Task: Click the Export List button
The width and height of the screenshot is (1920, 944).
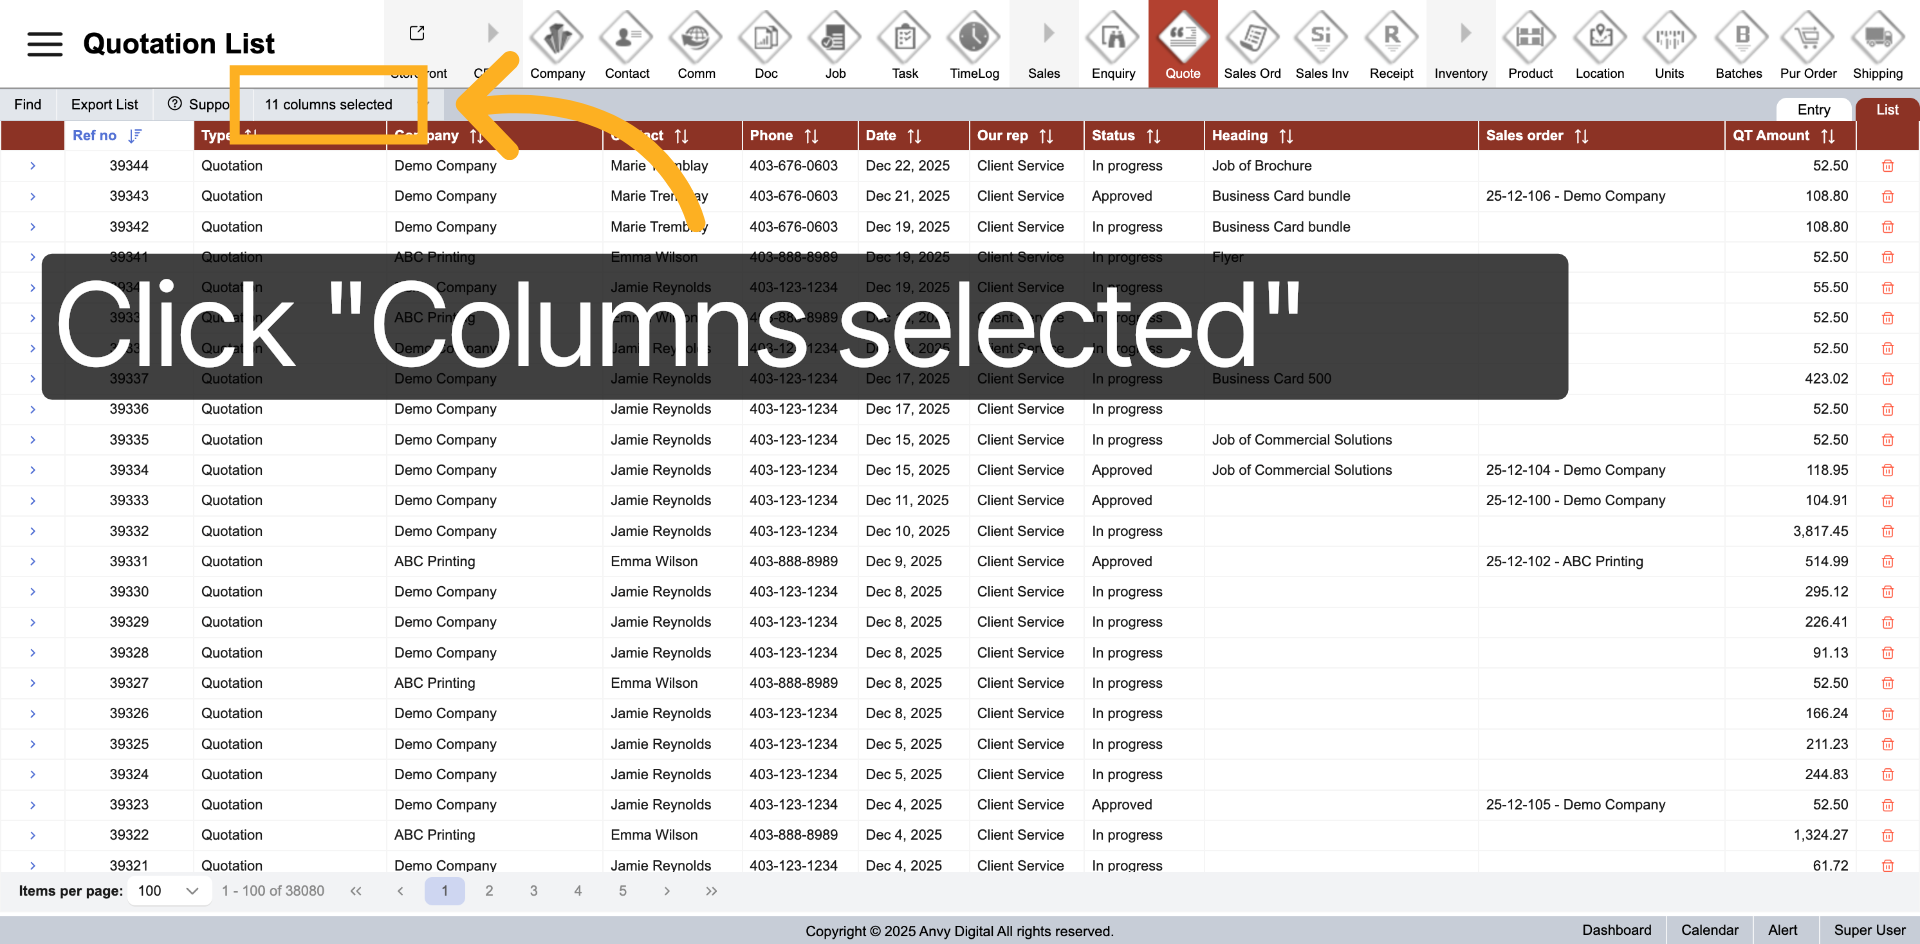Action: [x=105, y=104]
